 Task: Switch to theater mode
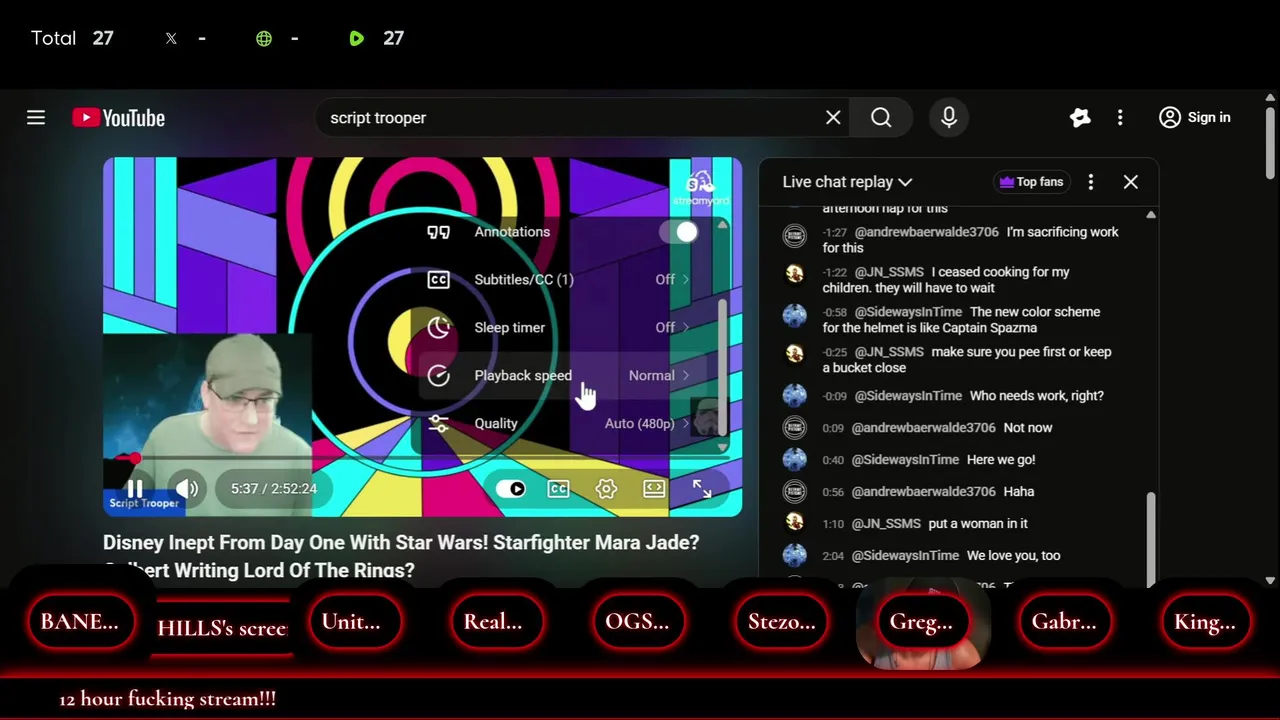click(x=654, y=489)
